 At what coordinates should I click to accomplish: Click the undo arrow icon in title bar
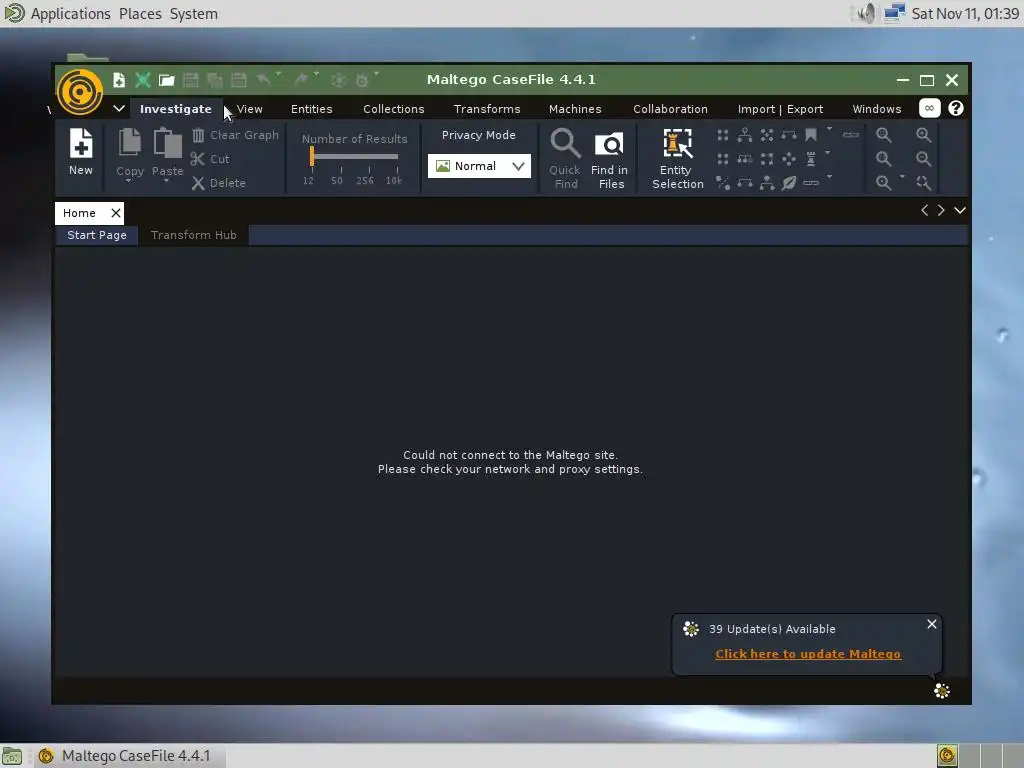(x=263, y=80)
